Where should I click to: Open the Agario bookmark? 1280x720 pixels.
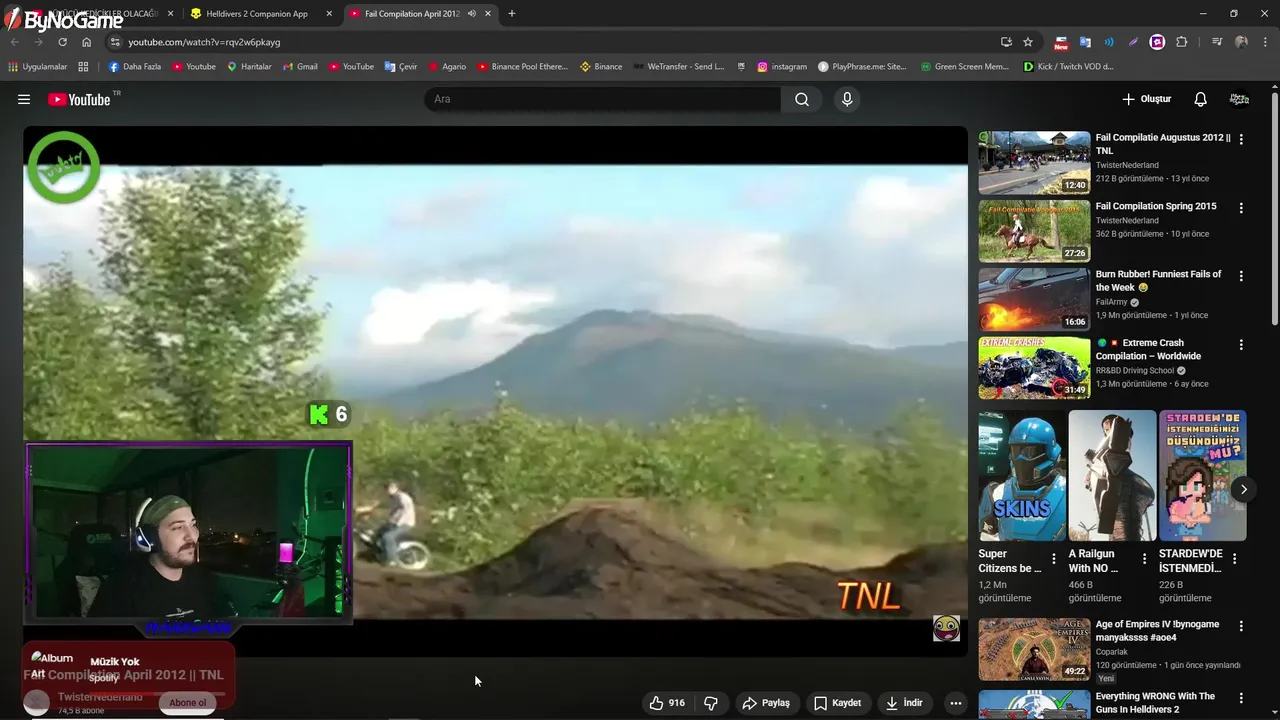(x=447, y=67)
